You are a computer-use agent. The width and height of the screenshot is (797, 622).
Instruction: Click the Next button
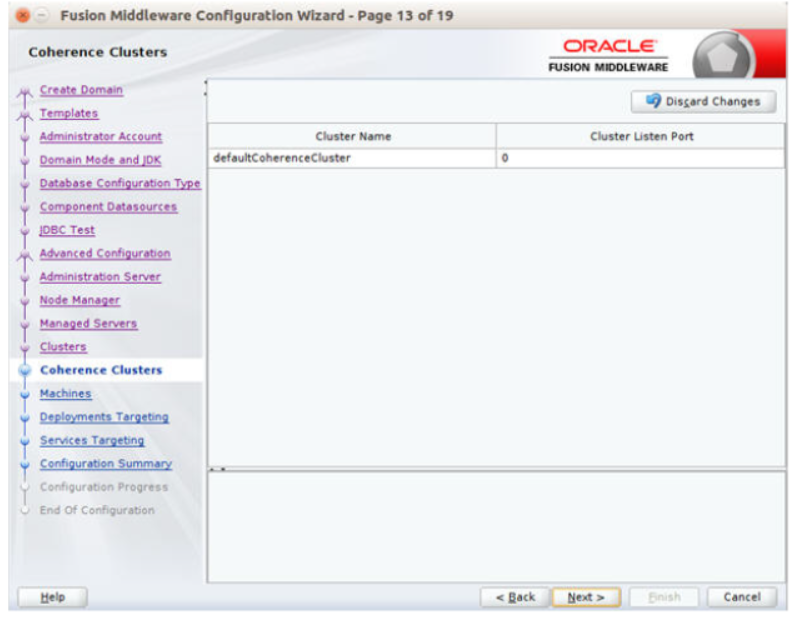click(x=586, y=597)
